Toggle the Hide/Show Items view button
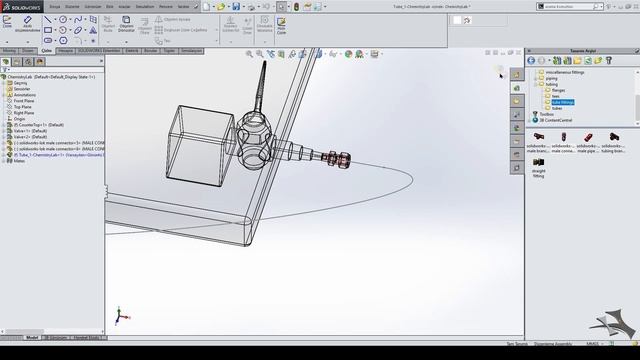640x360 pixels. pos(333,54)
